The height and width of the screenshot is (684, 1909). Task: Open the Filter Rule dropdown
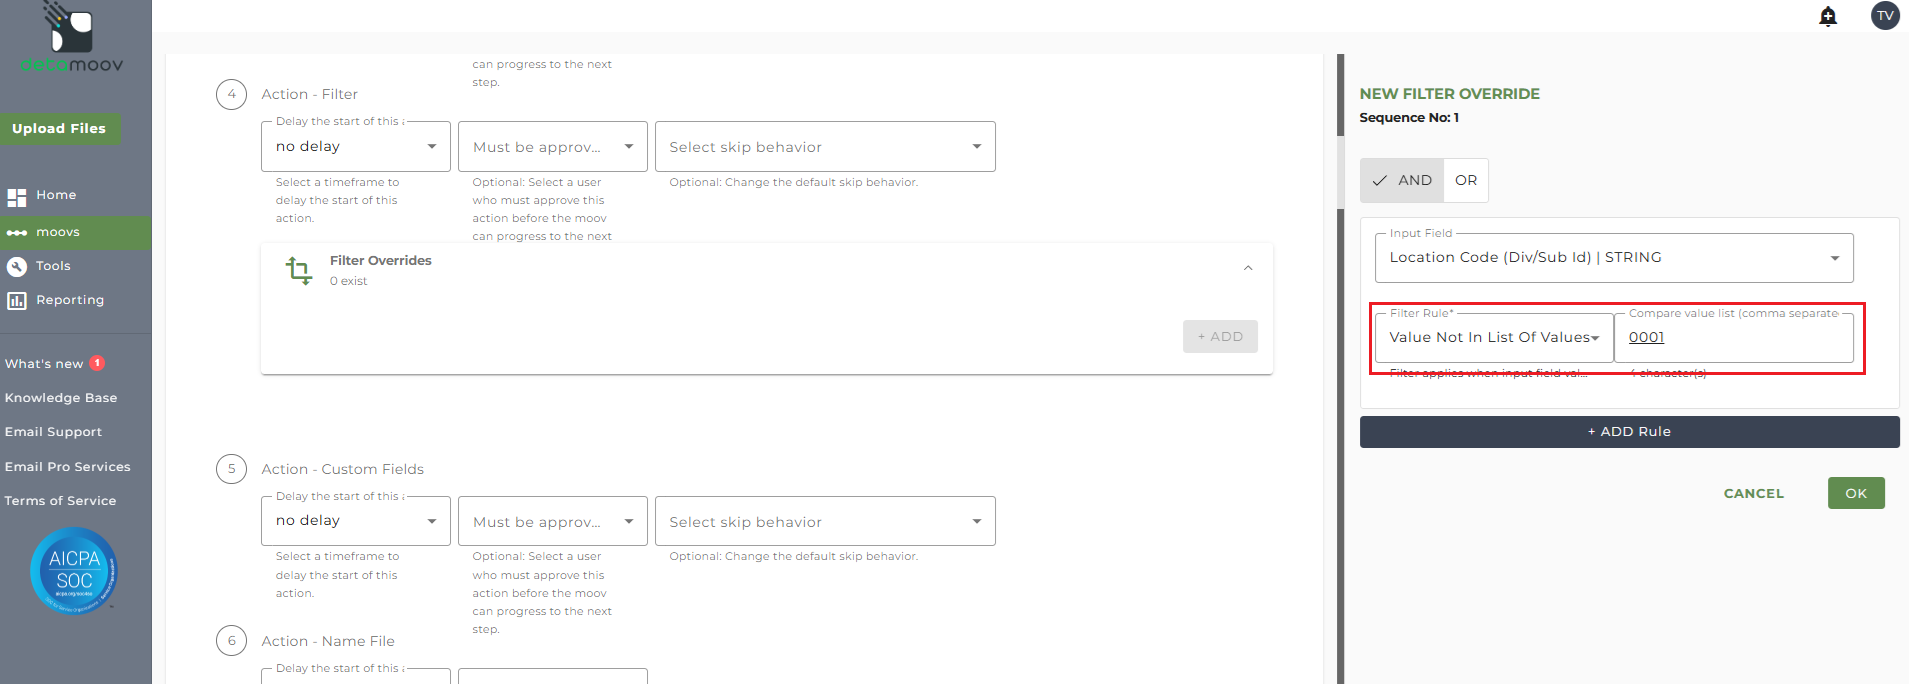1494,338
